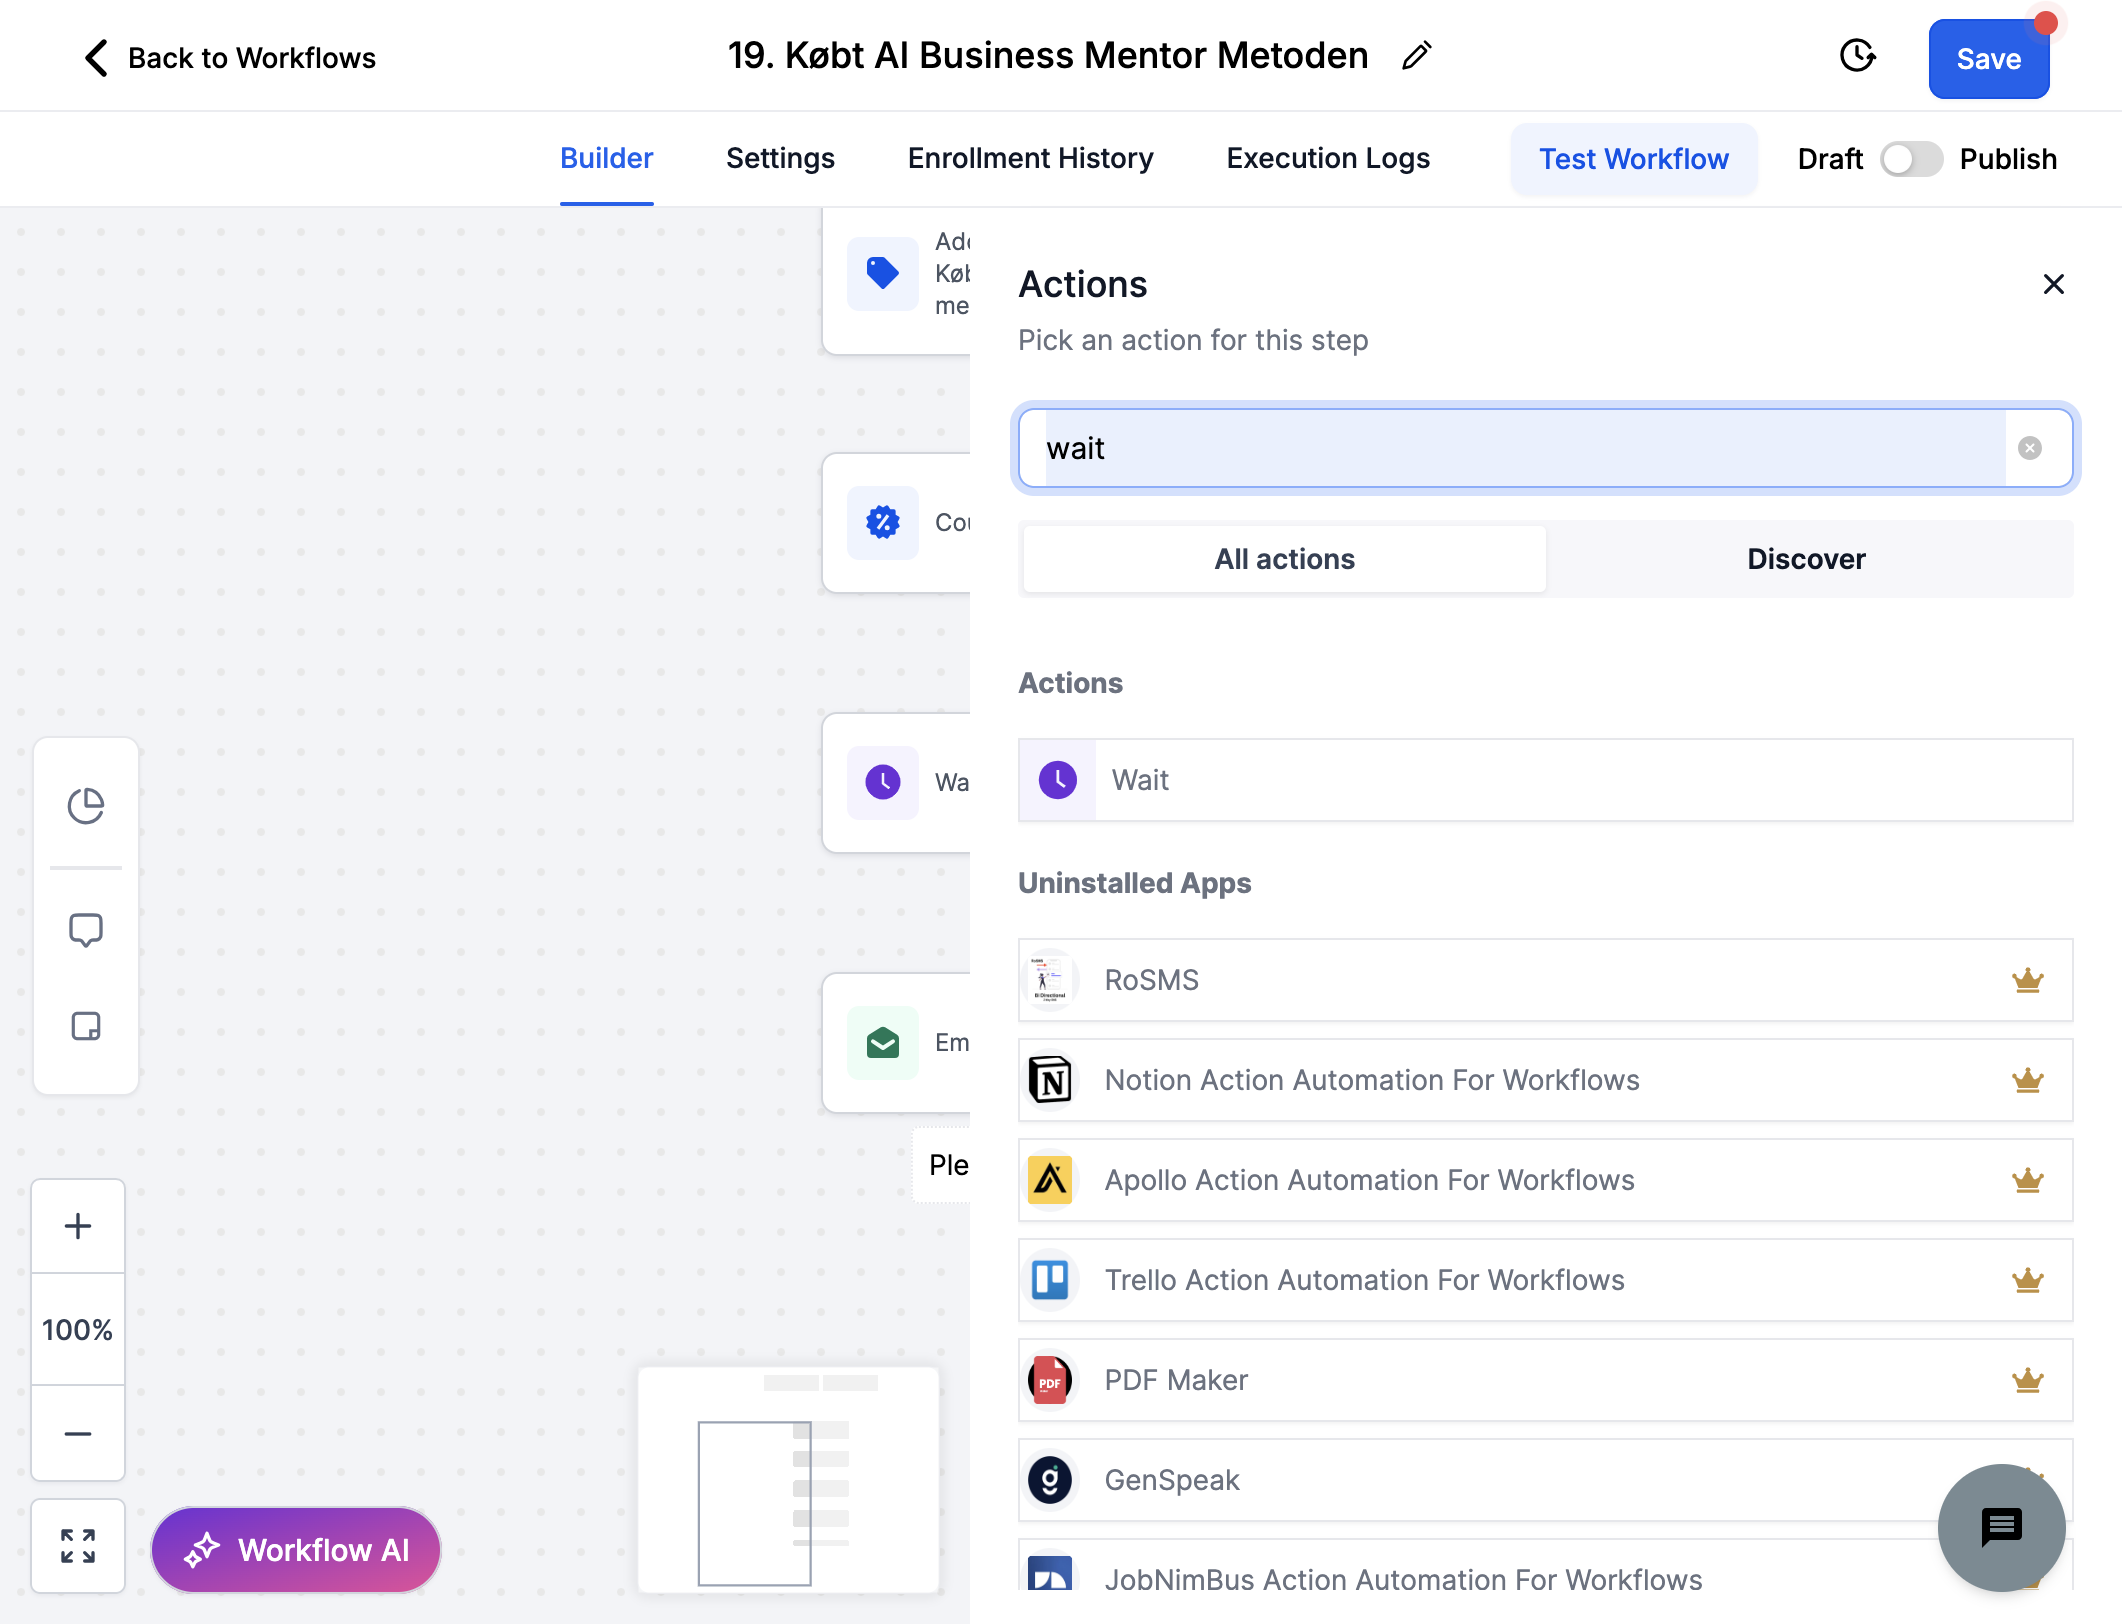Open Enrollment History tab
Viewport: 2122px width, 1624px height.
pyautogui.click(x=1030, y=159)
